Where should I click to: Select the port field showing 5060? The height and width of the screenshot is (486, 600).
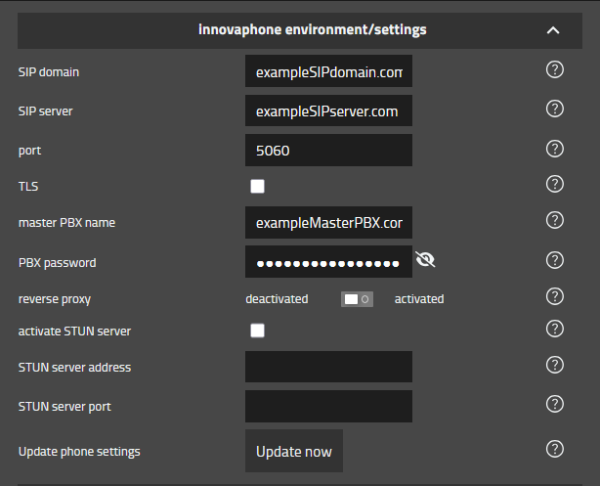point(329,150)
